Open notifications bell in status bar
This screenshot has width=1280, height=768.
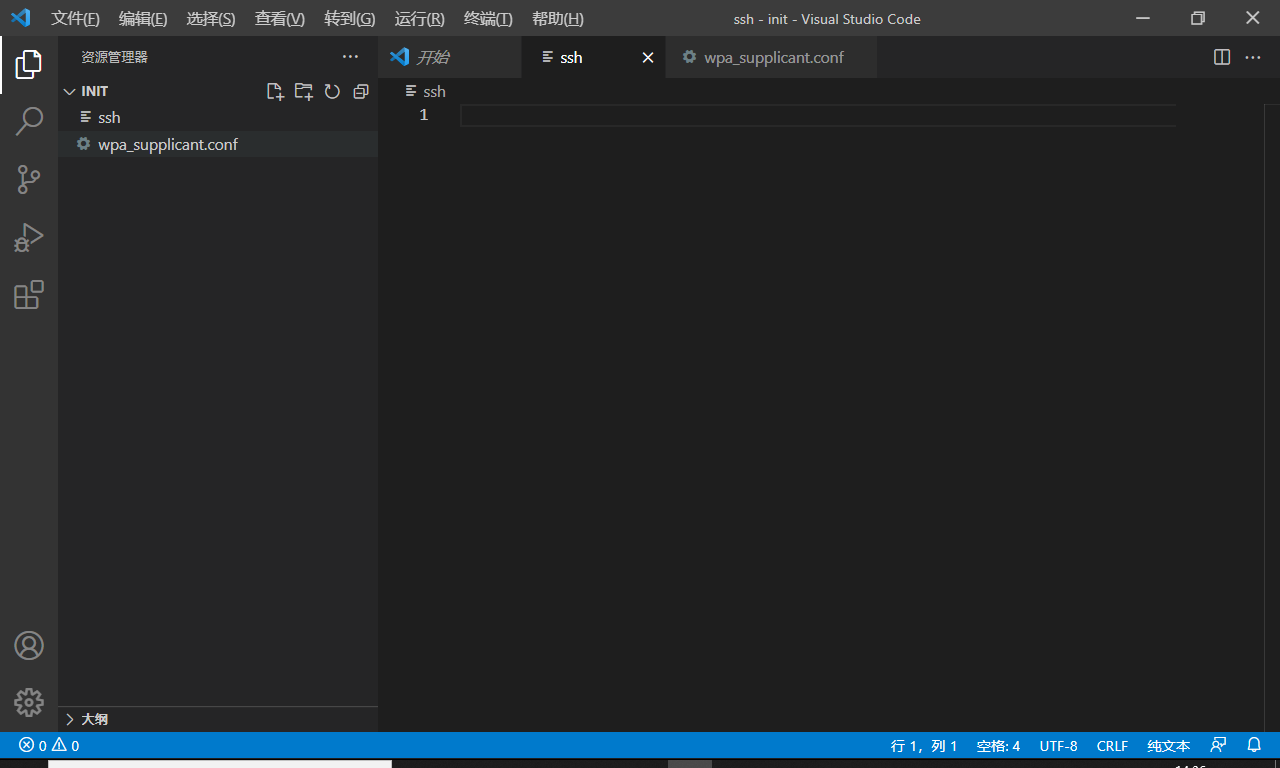pyautogui.click(x=1254, y=745)
